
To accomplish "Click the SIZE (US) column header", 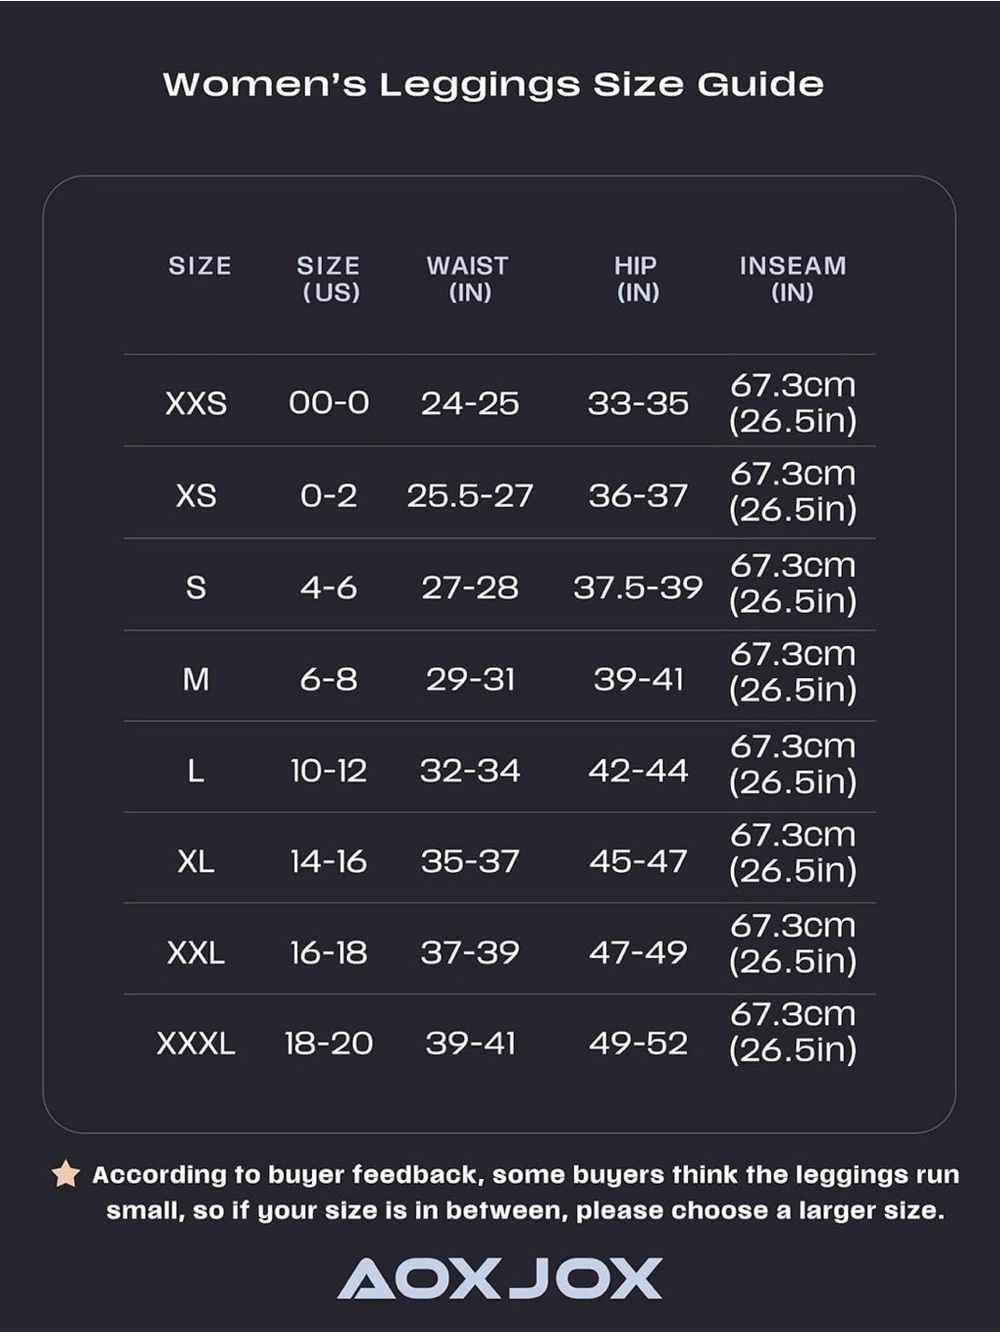I will tap(329, 279).
